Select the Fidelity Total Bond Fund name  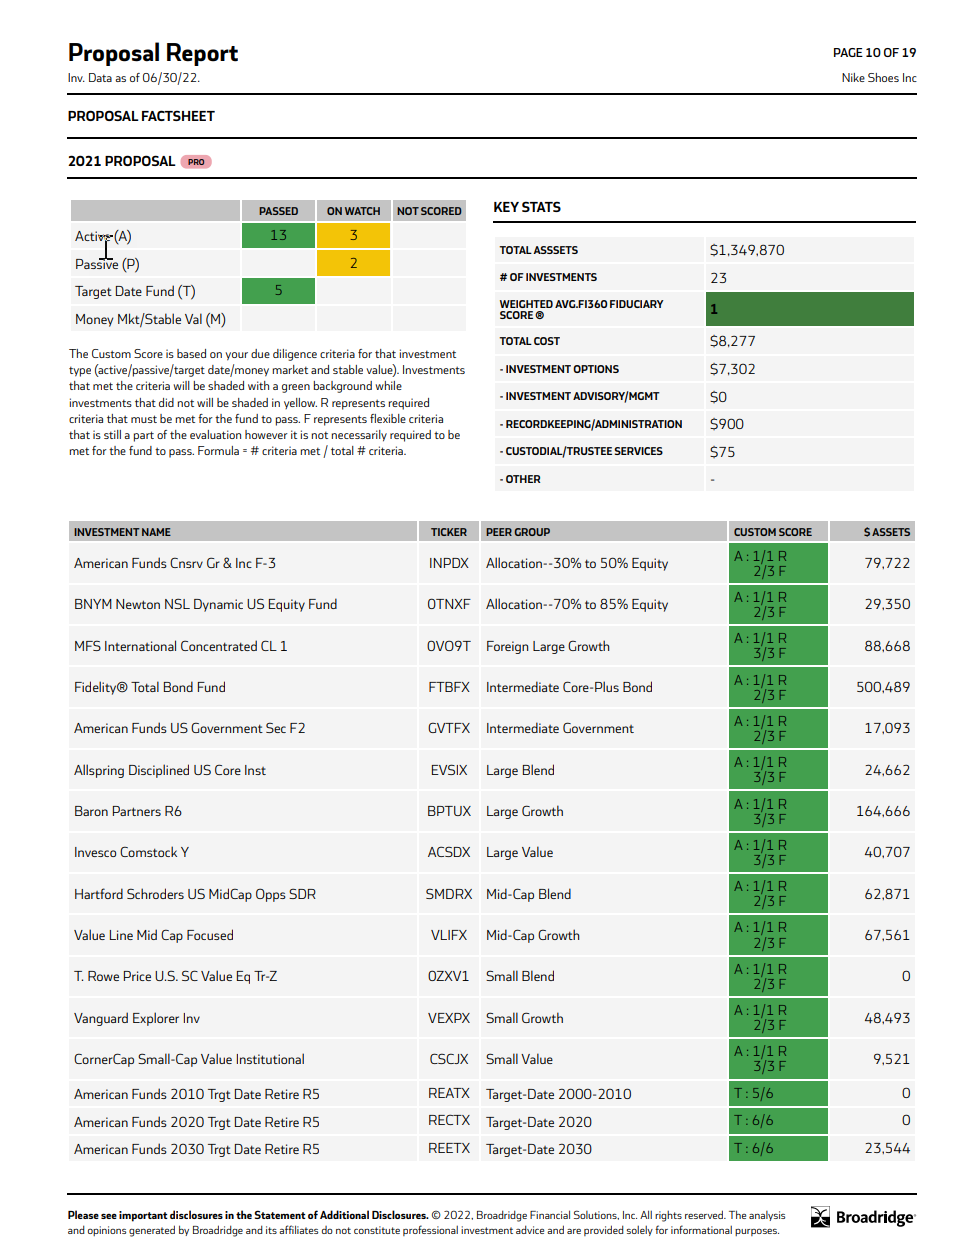pyautogui.click(x=150, y=688)
